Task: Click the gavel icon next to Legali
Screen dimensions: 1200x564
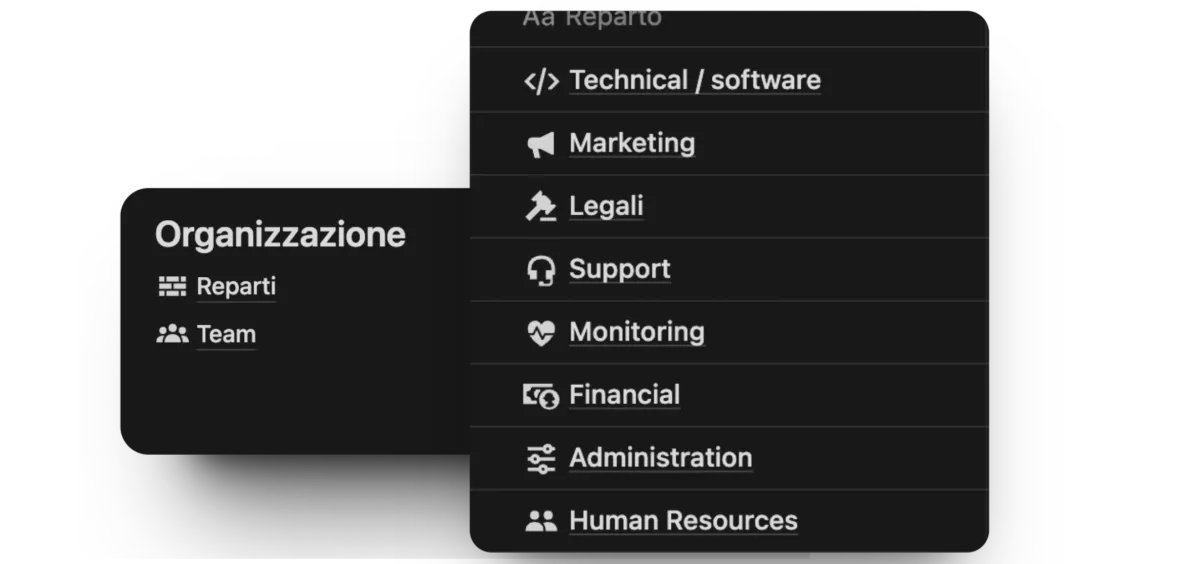Action: 541,207
